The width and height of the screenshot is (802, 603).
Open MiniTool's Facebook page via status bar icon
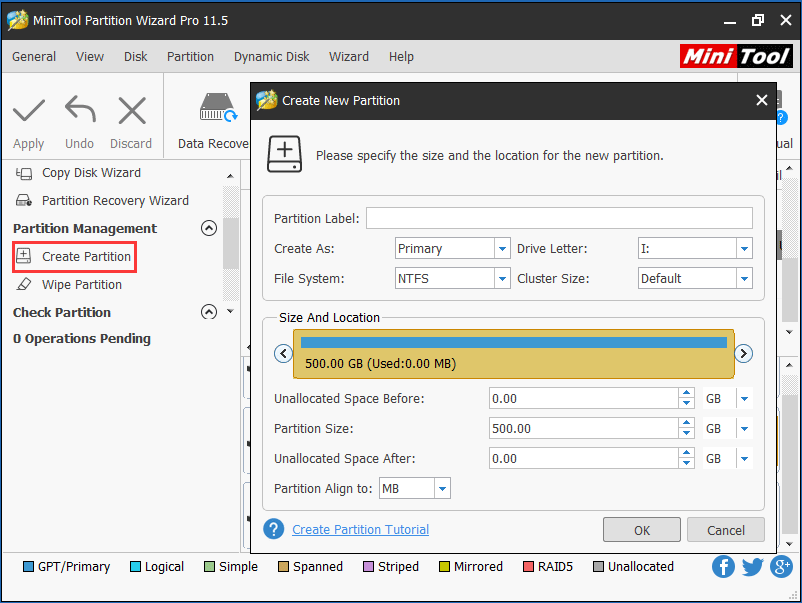723,567
